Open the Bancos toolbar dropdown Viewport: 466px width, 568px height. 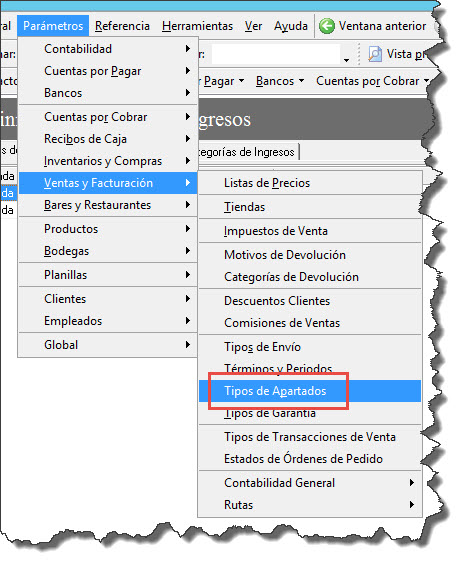pyautogui.click(x=280, y=81)
